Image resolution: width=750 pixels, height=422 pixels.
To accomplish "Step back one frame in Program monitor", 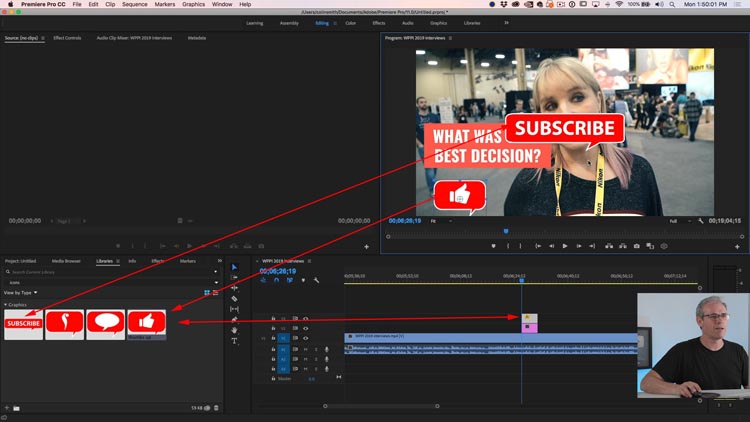I will tap(551, 246).
